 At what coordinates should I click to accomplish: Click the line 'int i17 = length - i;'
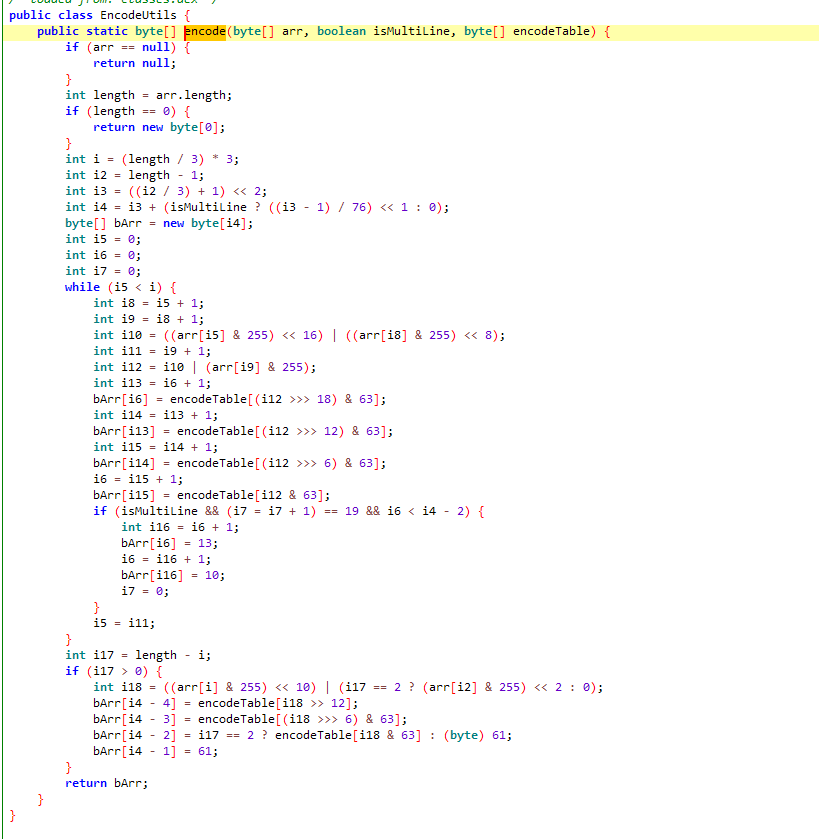click(x=138, y=655)
